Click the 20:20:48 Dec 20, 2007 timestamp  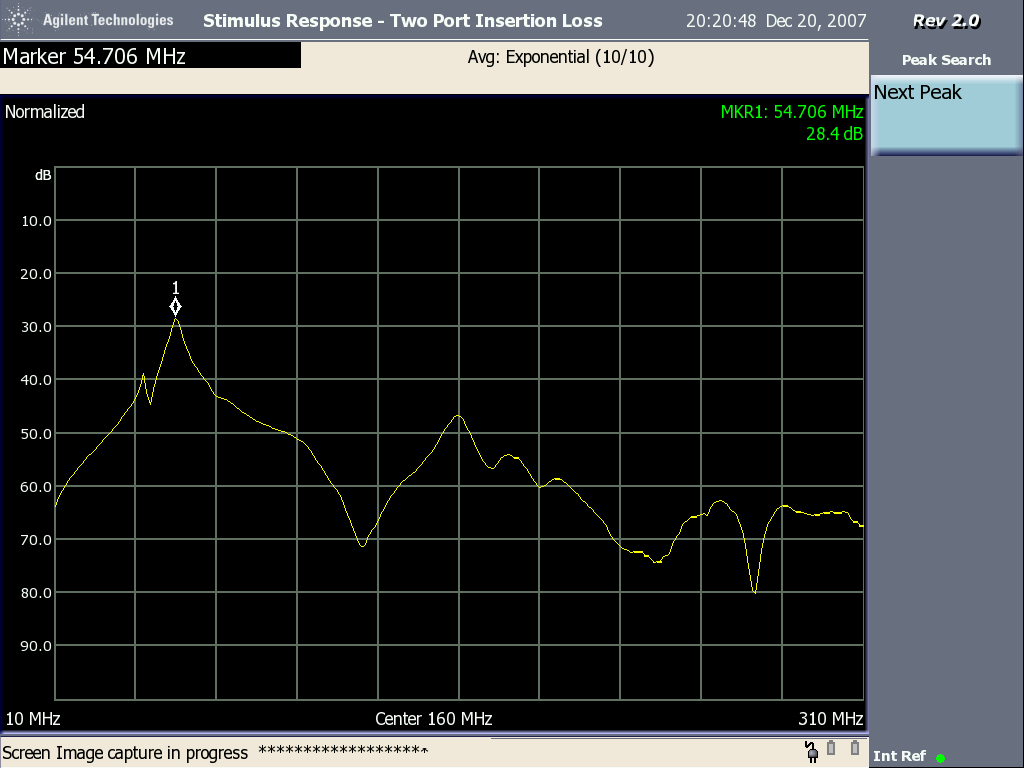[776, 21]
